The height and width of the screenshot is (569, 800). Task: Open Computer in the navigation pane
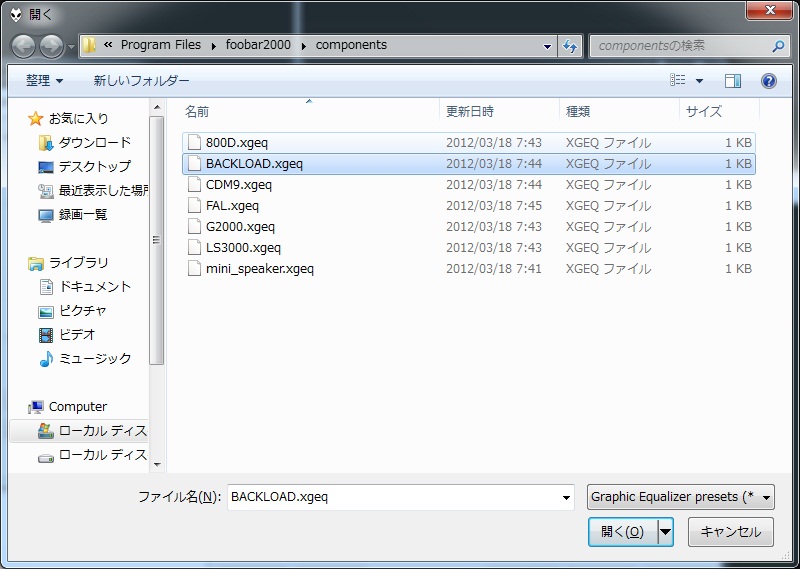pos(78,407)
